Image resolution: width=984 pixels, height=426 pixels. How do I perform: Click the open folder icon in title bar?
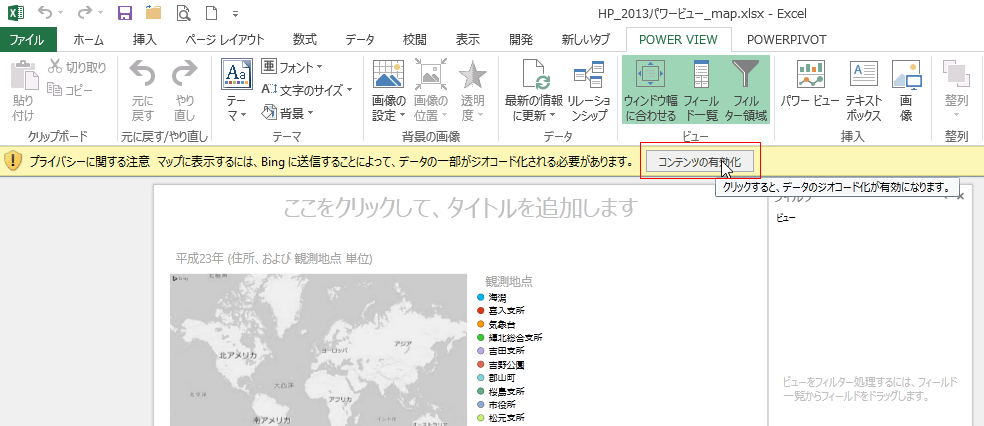click(153, 13)
